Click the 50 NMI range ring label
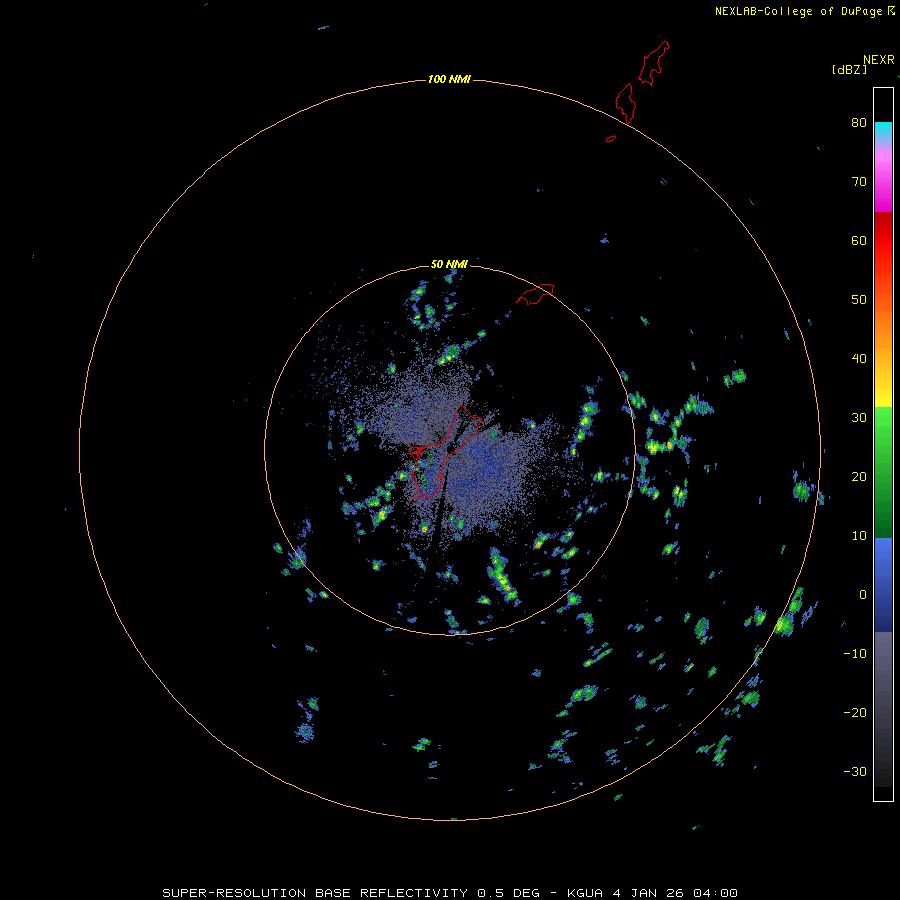This screenshot has width=900, height=900. (x=449, y=264)
